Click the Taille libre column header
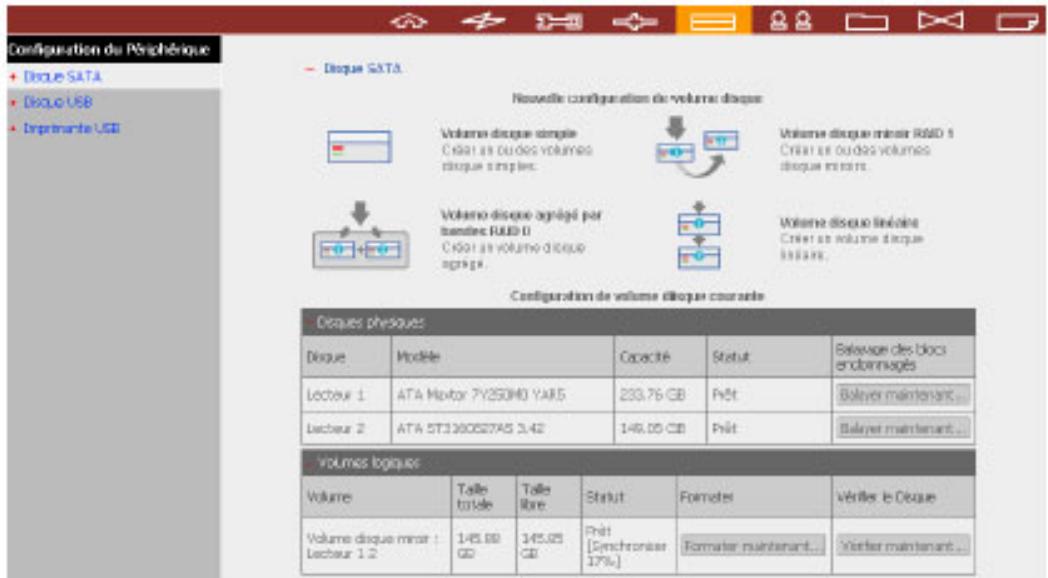The height and width of the screenshot is (578, 1048). tap(549, 496)
